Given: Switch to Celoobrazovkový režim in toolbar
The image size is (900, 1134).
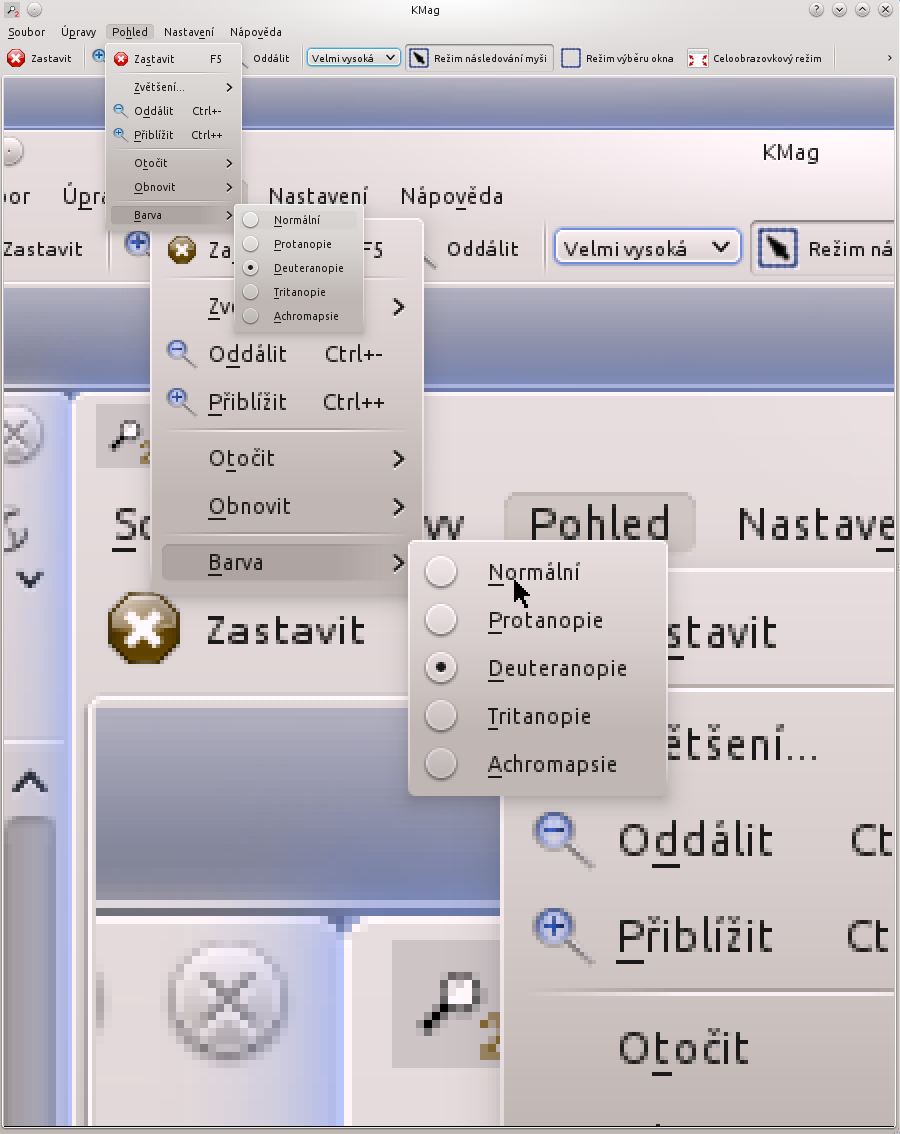Looking at the screenshot, I should coord(755,59).
